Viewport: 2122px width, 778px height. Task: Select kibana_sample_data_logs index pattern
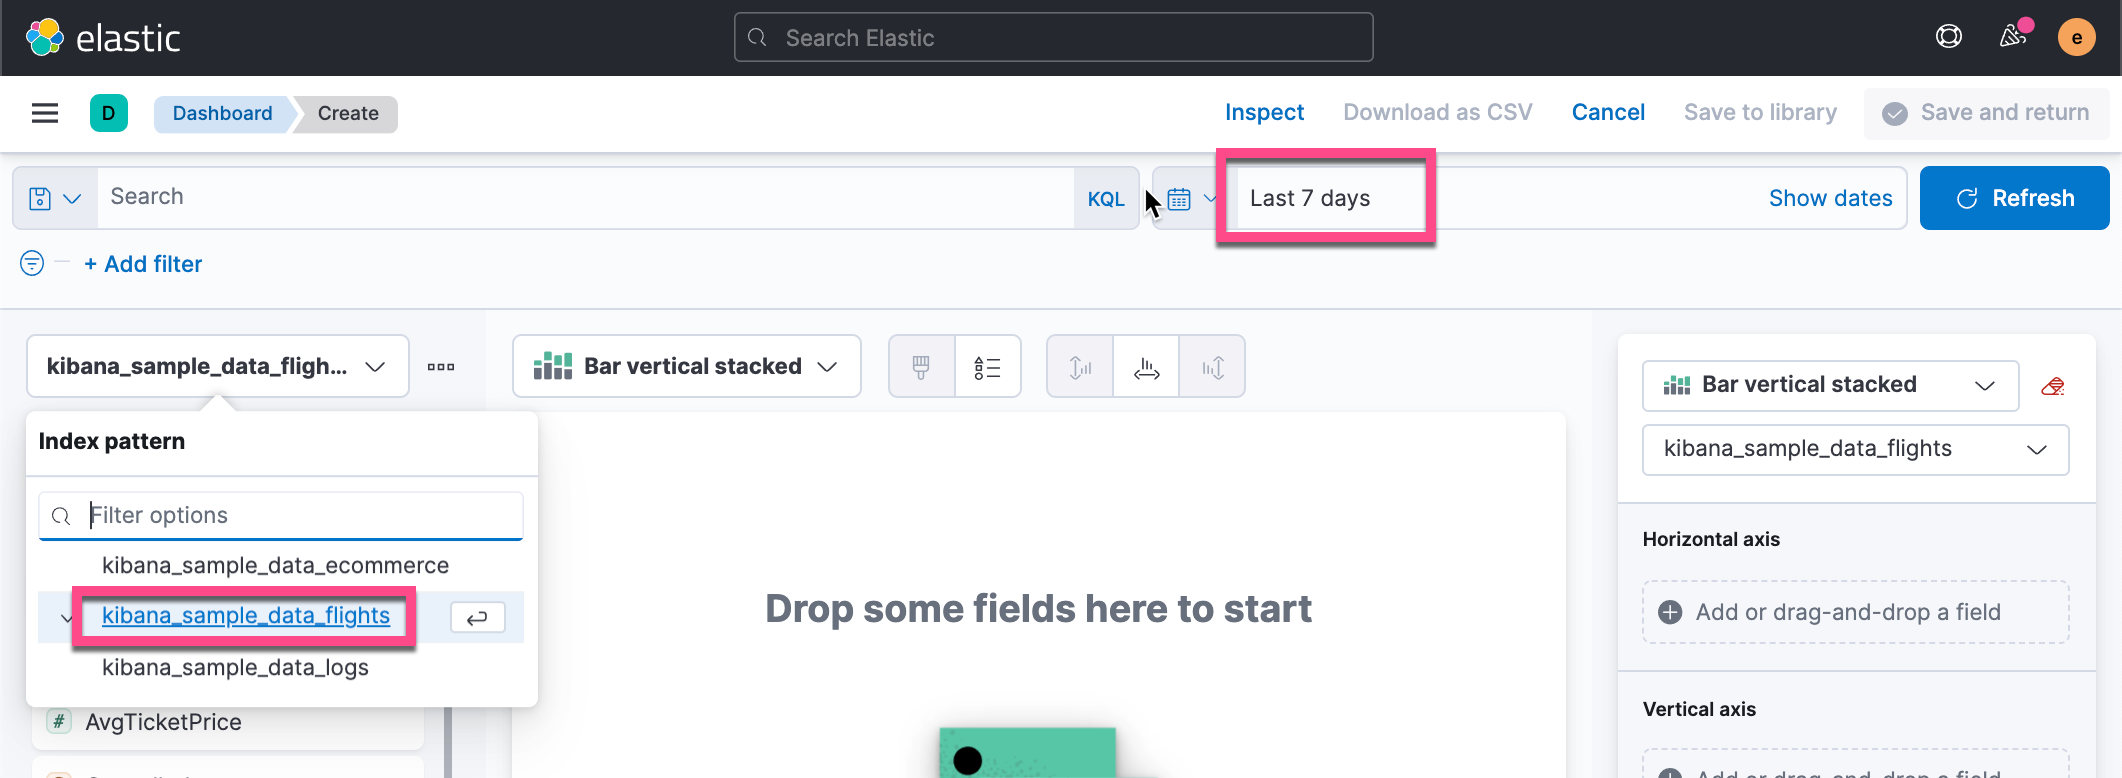(x=235, y=667)
